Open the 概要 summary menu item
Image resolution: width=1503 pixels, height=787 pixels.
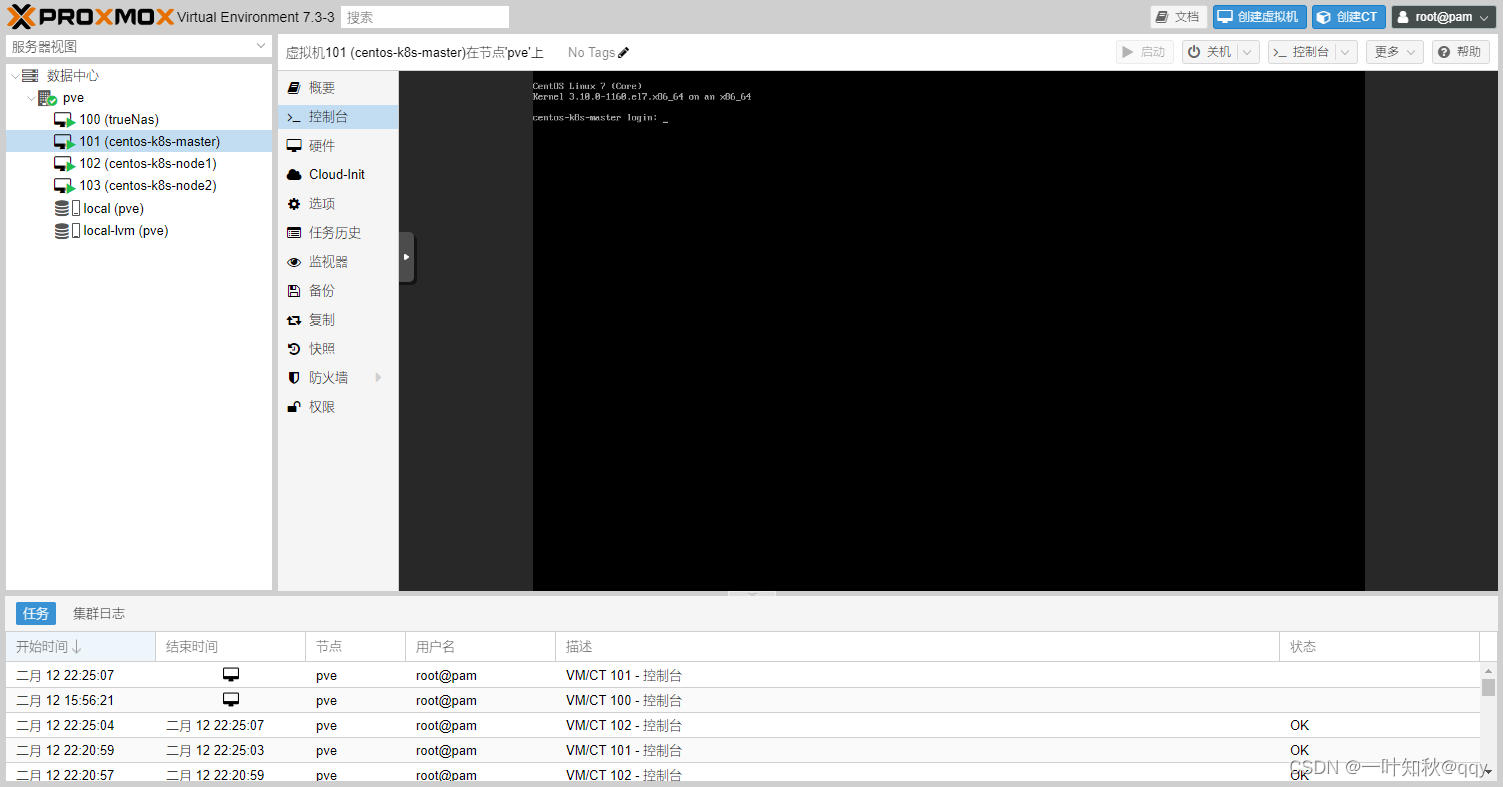click(x=338, y=88)
